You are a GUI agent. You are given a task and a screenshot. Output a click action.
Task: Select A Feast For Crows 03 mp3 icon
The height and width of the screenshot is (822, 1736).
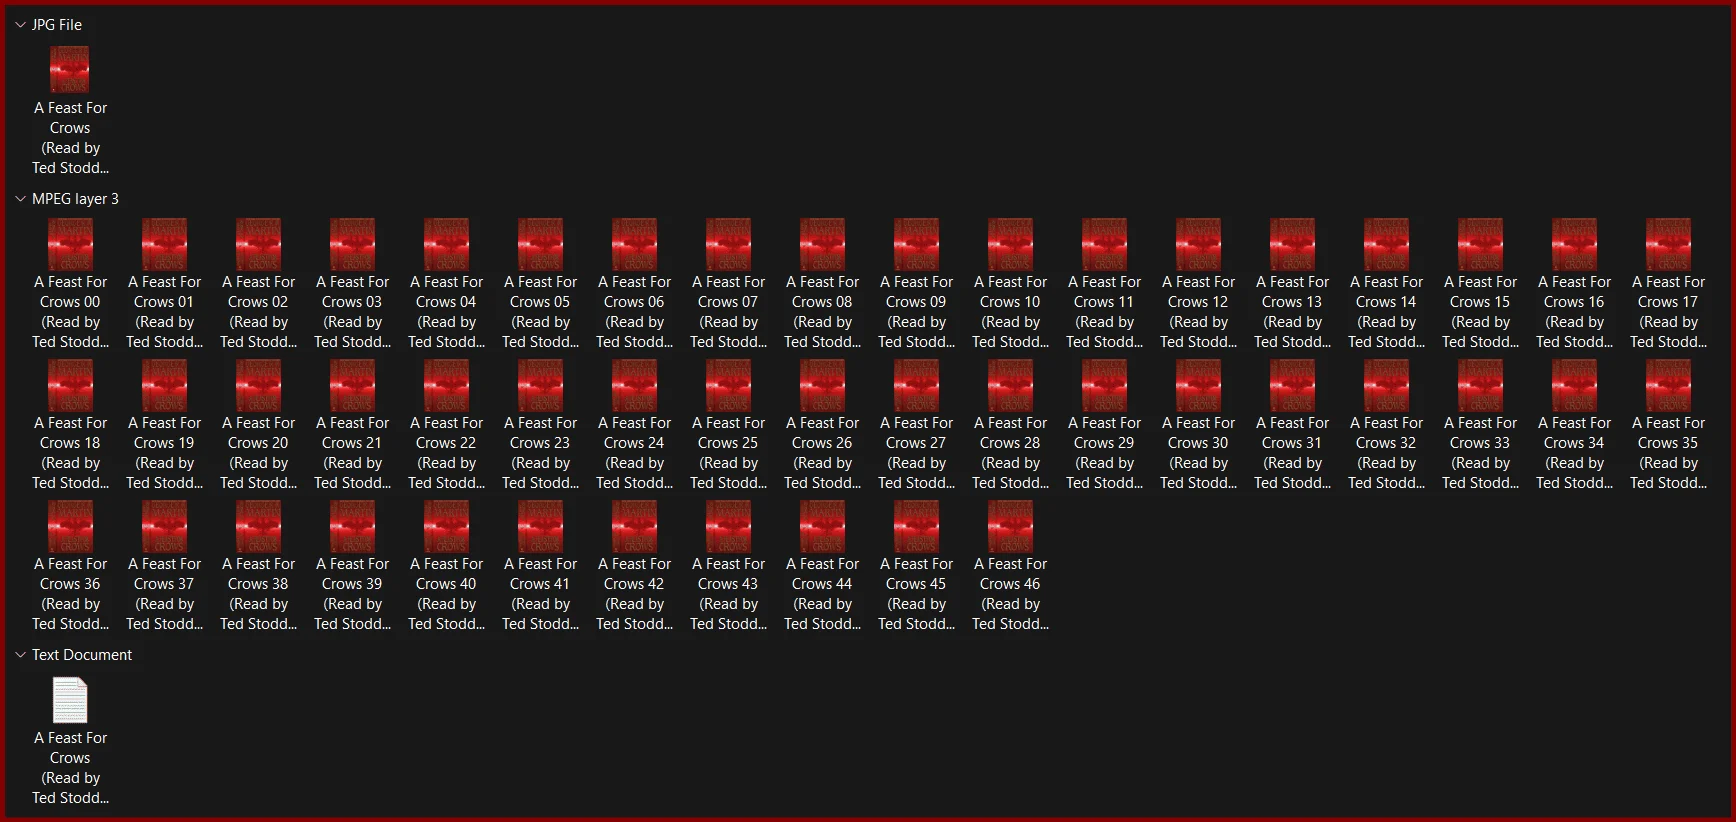click(x=352, y=244)
